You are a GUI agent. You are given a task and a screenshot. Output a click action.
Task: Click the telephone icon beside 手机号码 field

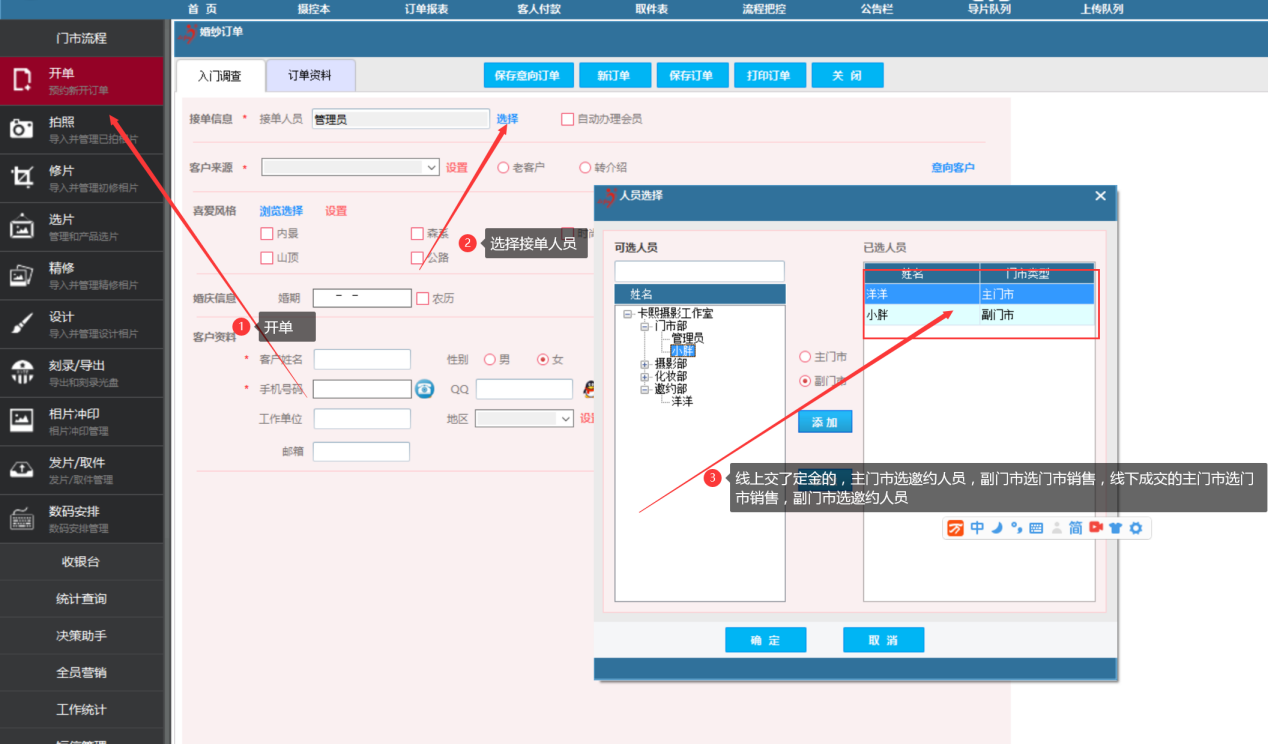pyautogui.click(x=425, y=389)
